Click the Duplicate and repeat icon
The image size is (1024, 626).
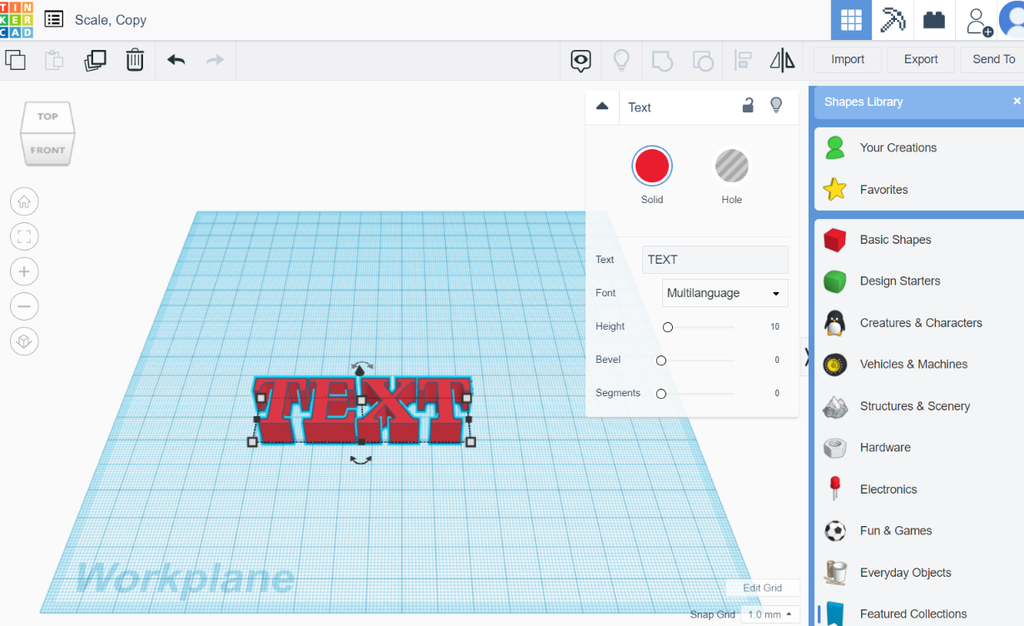(x=95, y=60)
